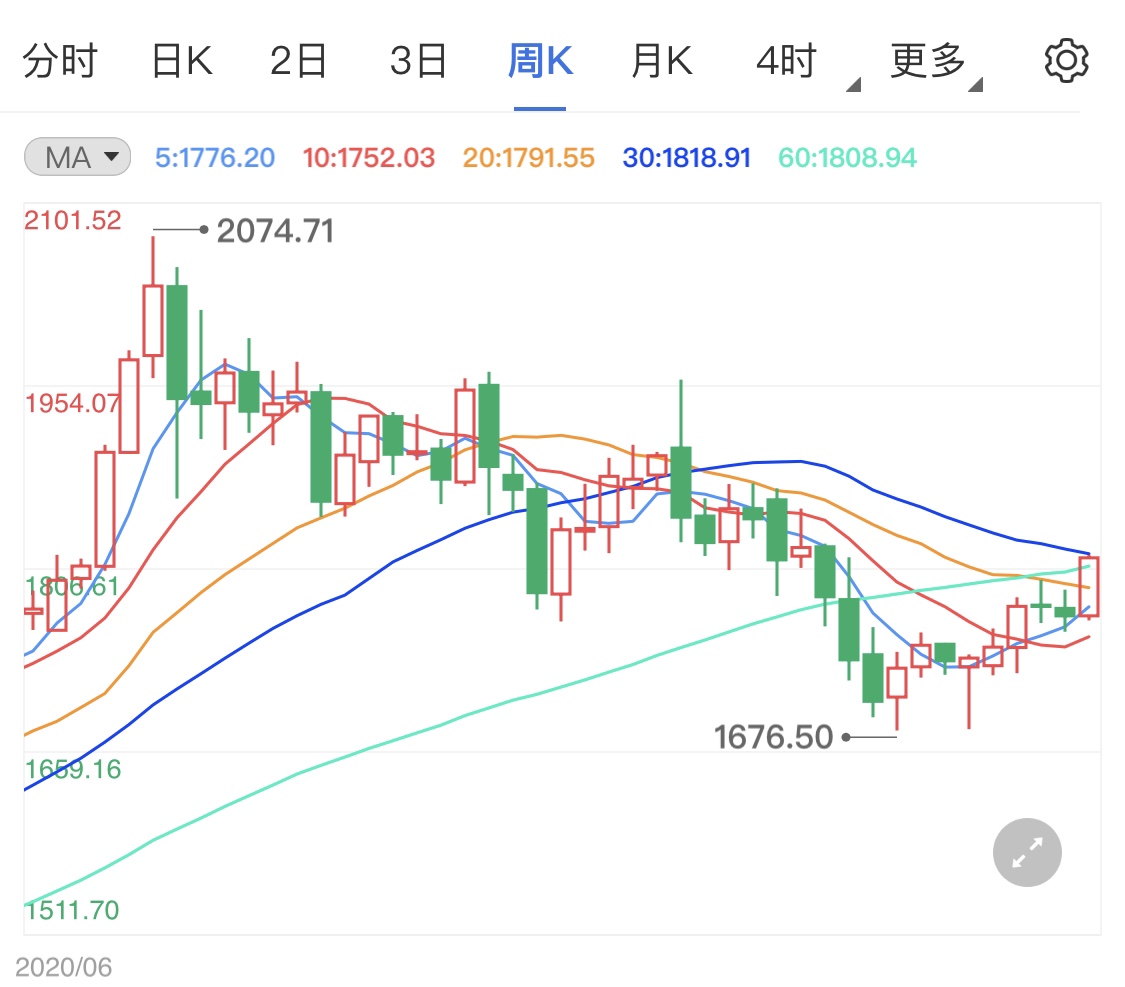
Task: Toggle the MA5 line via 5:1776.20 label
Action: [214, 157]
